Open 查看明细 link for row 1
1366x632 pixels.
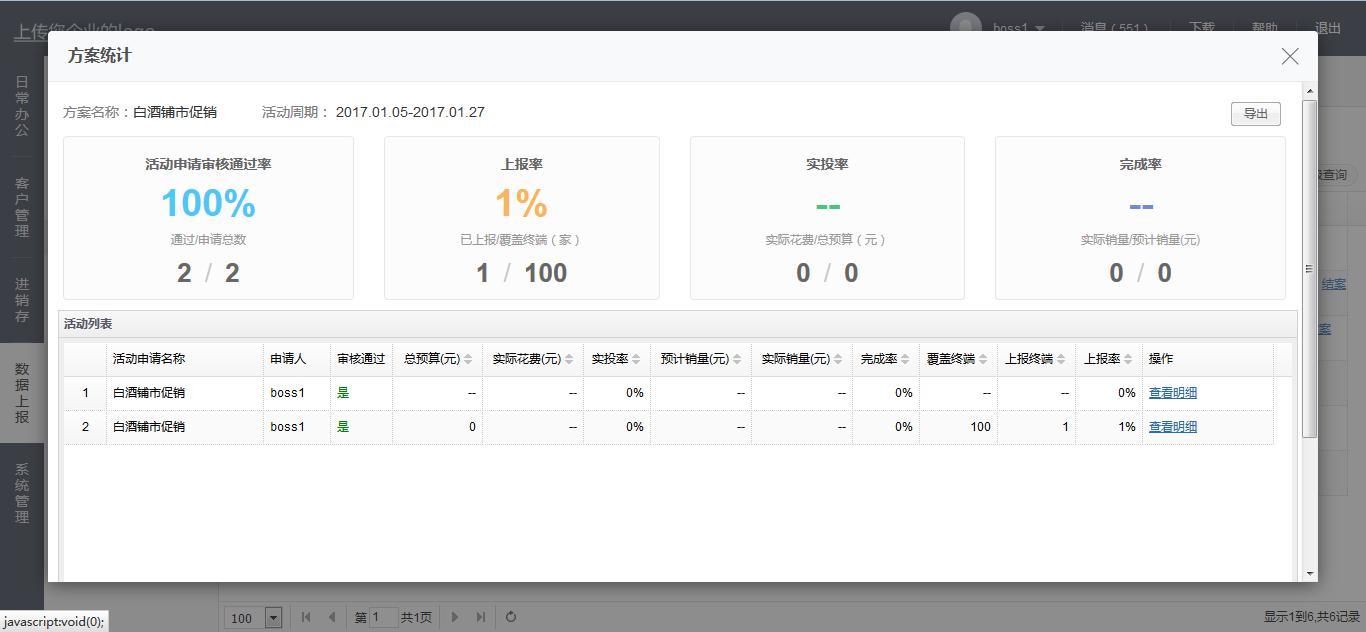(x=1172, y=393)
